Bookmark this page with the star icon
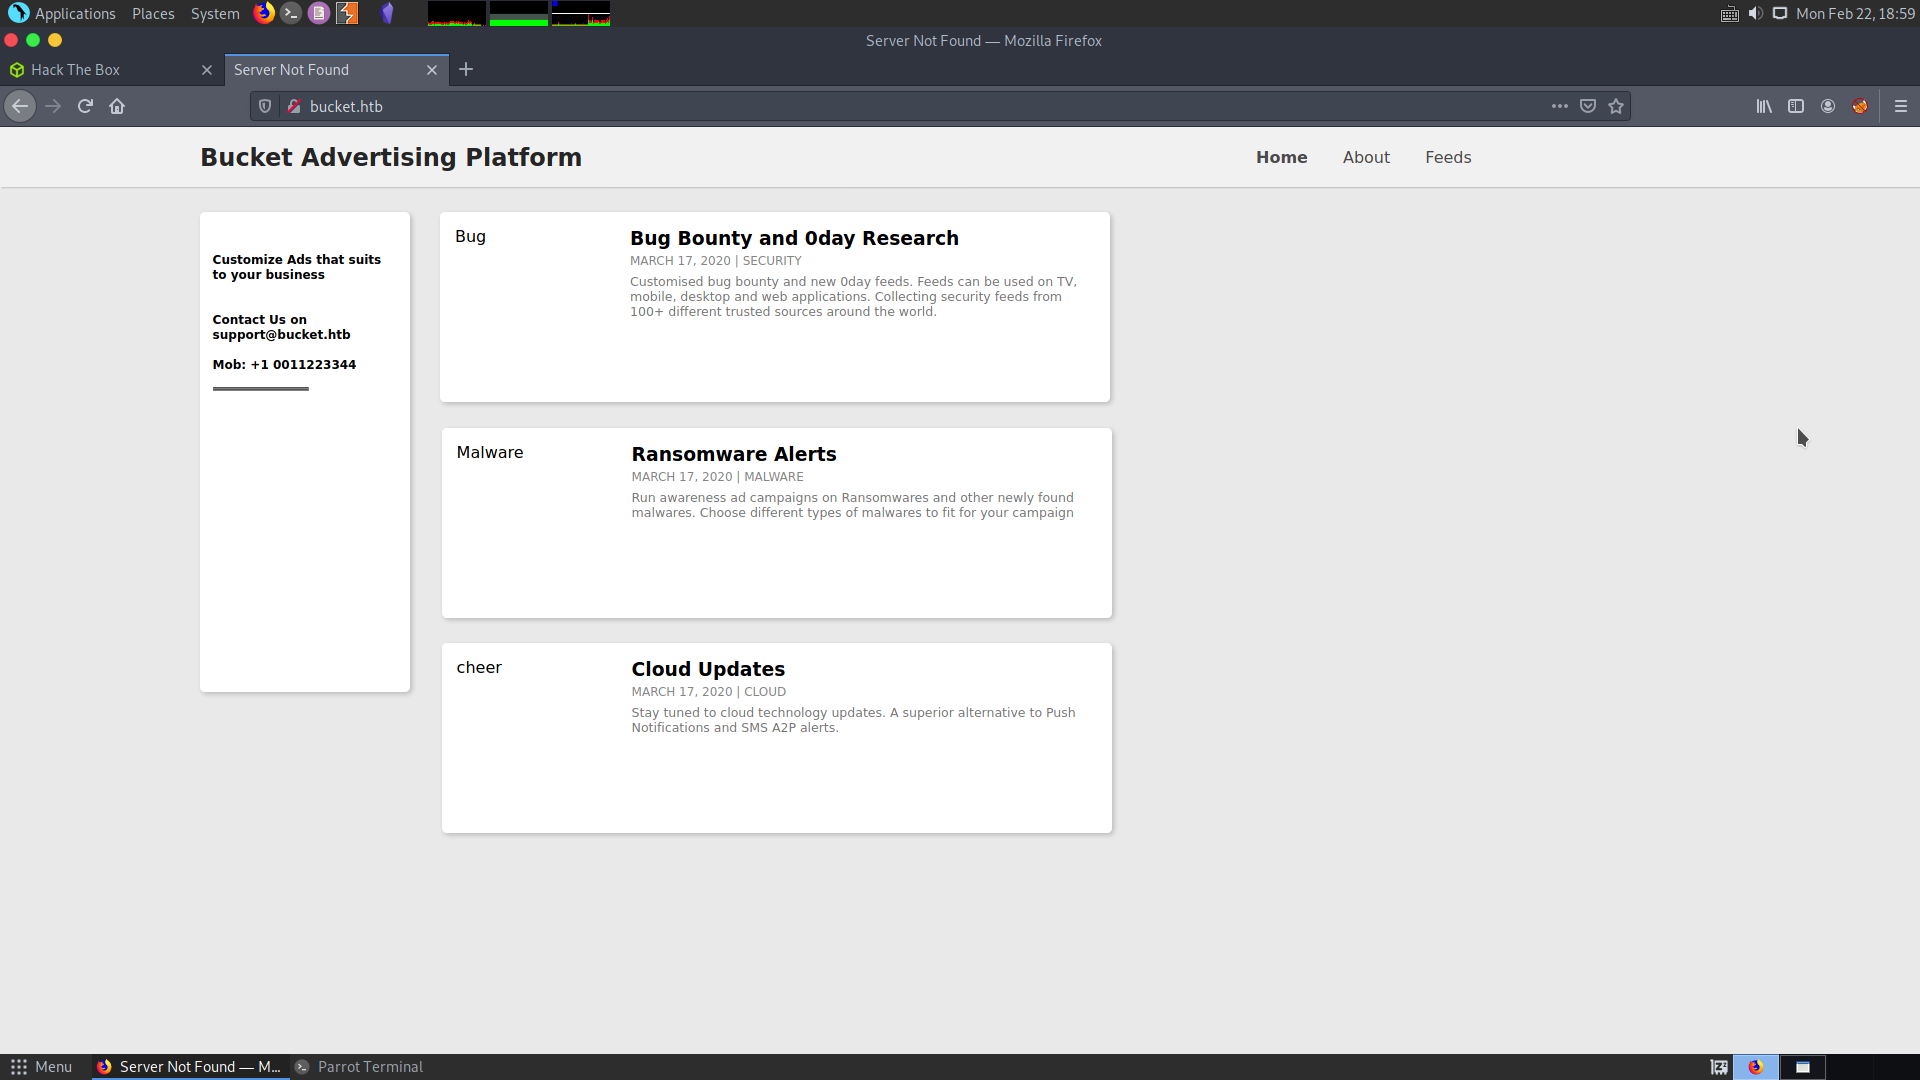 (x=1616, y=106)
